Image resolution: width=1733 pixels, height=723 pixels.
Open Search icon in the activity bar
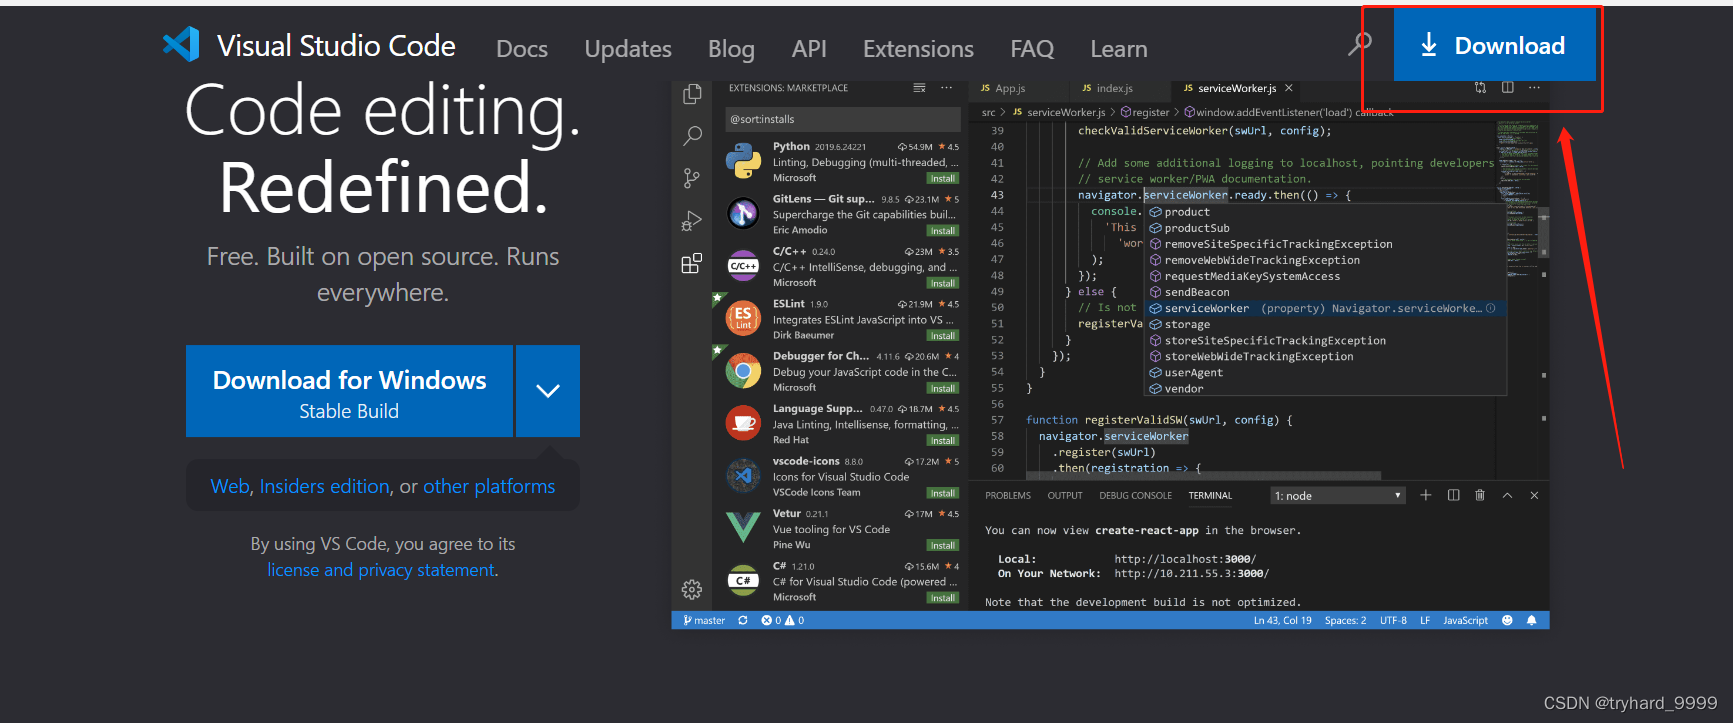[691, 136]
